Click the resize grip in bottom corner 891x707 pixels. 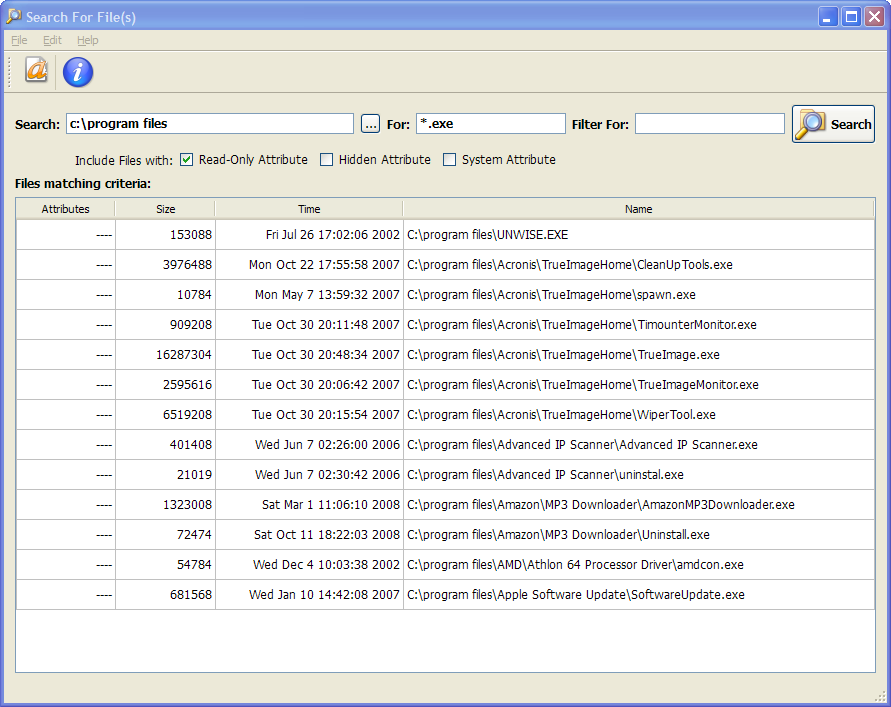pyautogui.click(x=881, y=697)
